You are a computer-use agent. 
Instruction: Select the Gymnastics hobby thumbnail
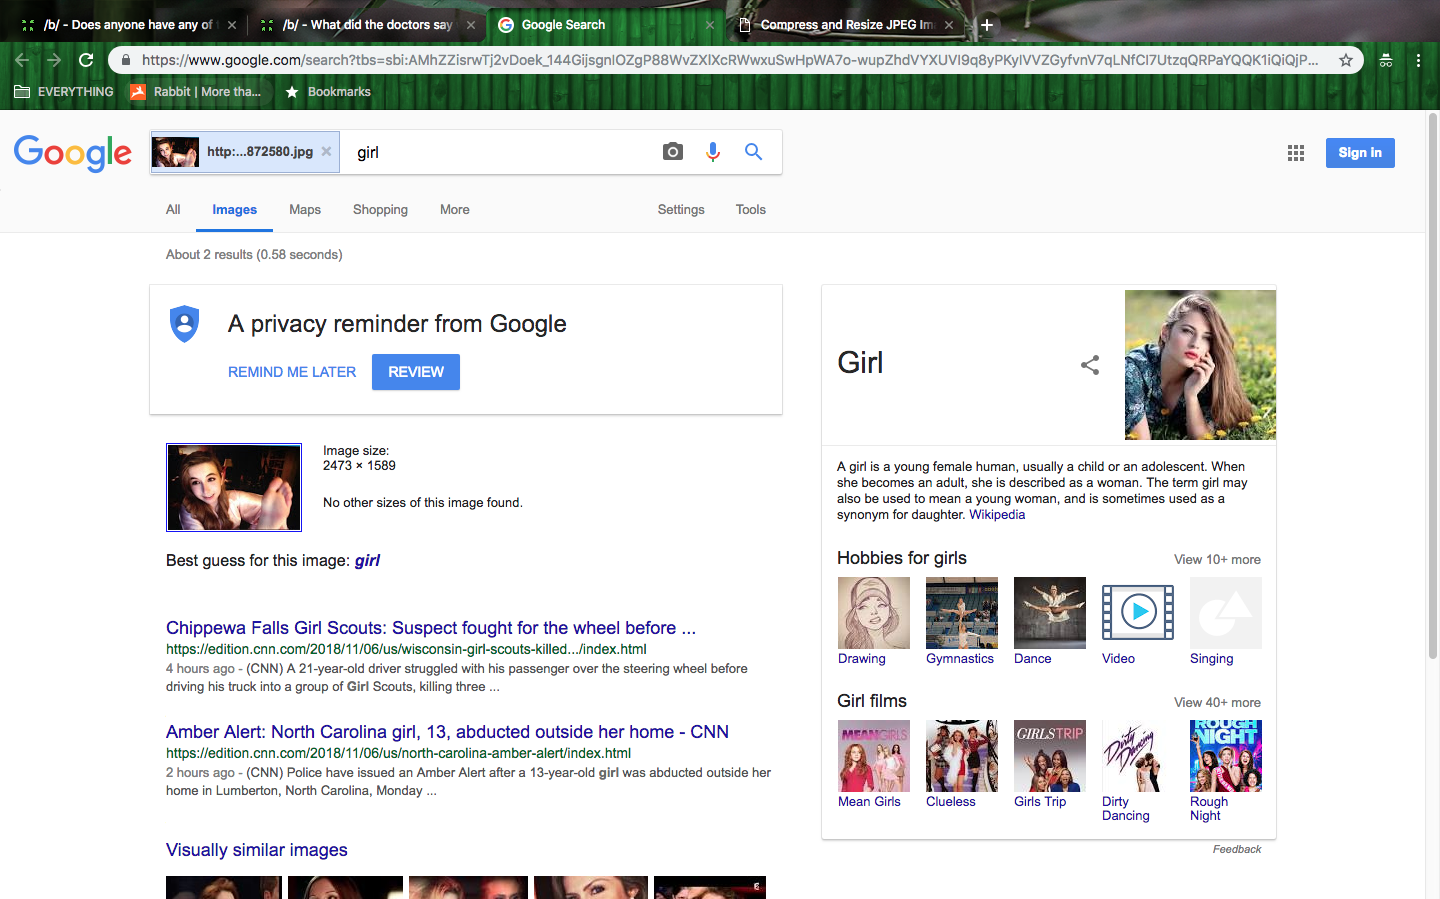[962, 613]
